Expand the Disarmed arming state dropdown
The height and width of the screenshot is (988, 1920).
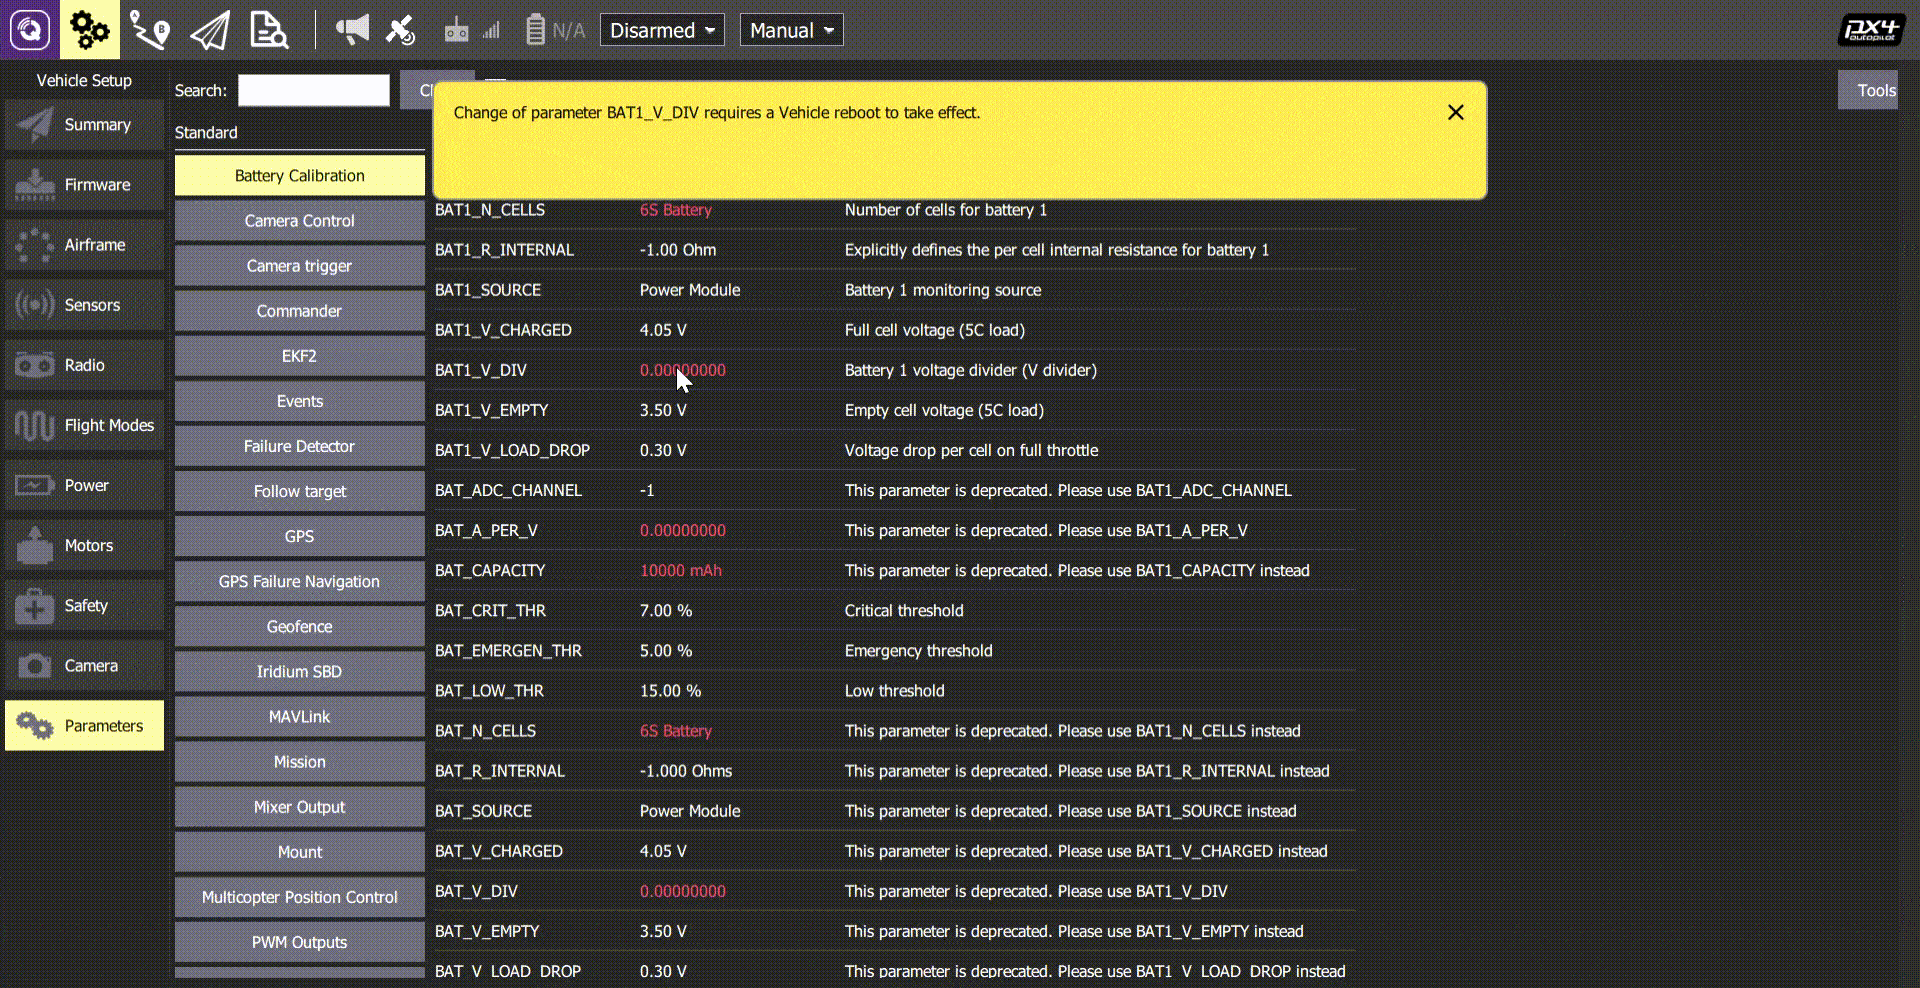tap(661, 30)
